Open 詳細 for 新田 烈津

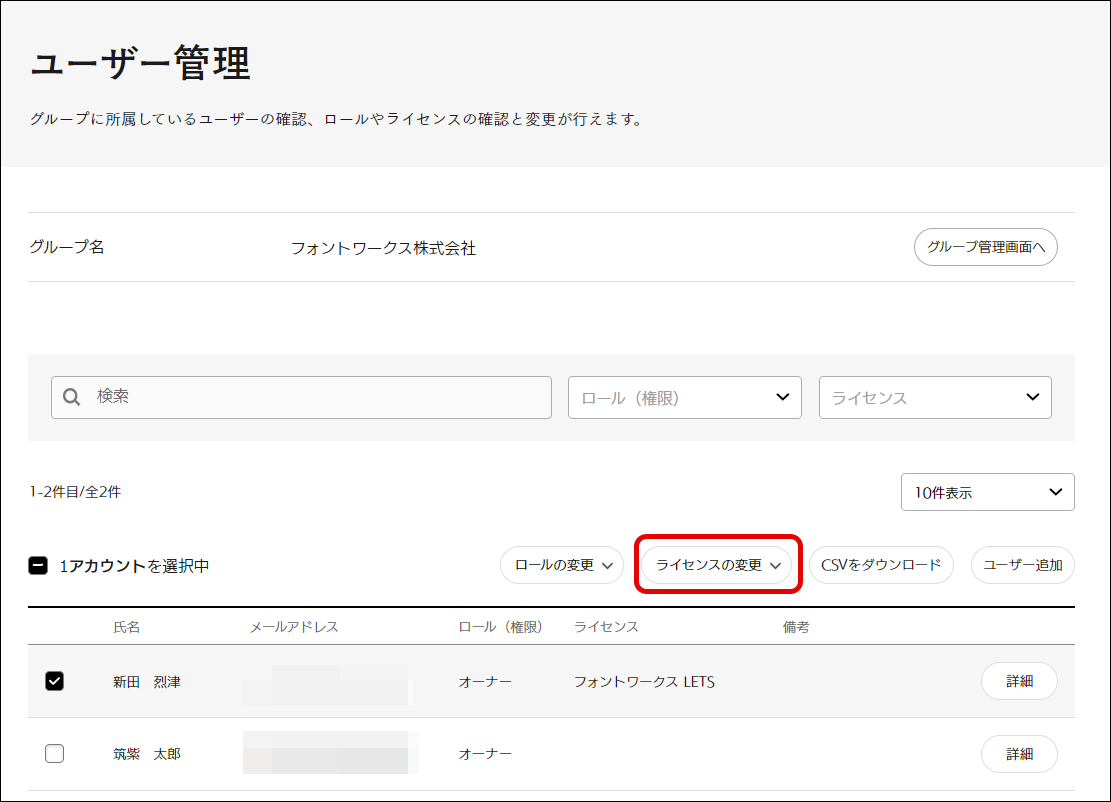tap(1018, 681)
